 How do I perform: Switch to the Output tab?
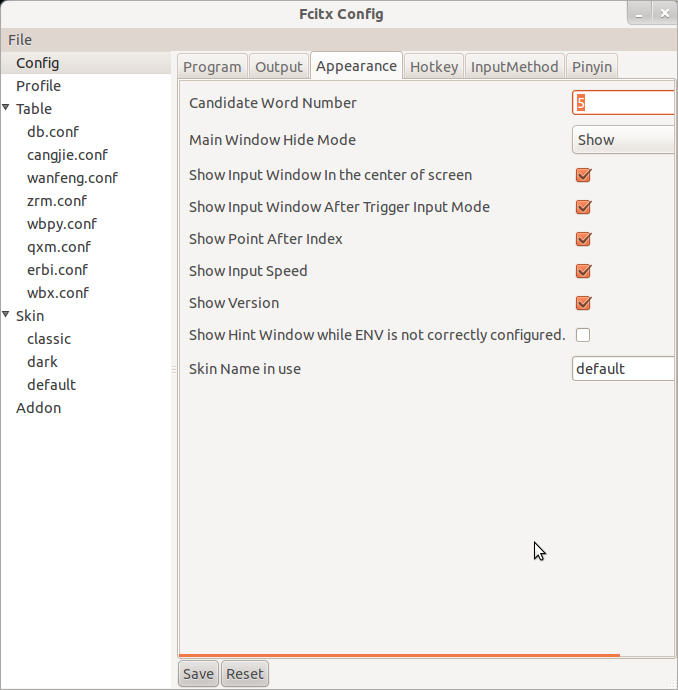279,66
